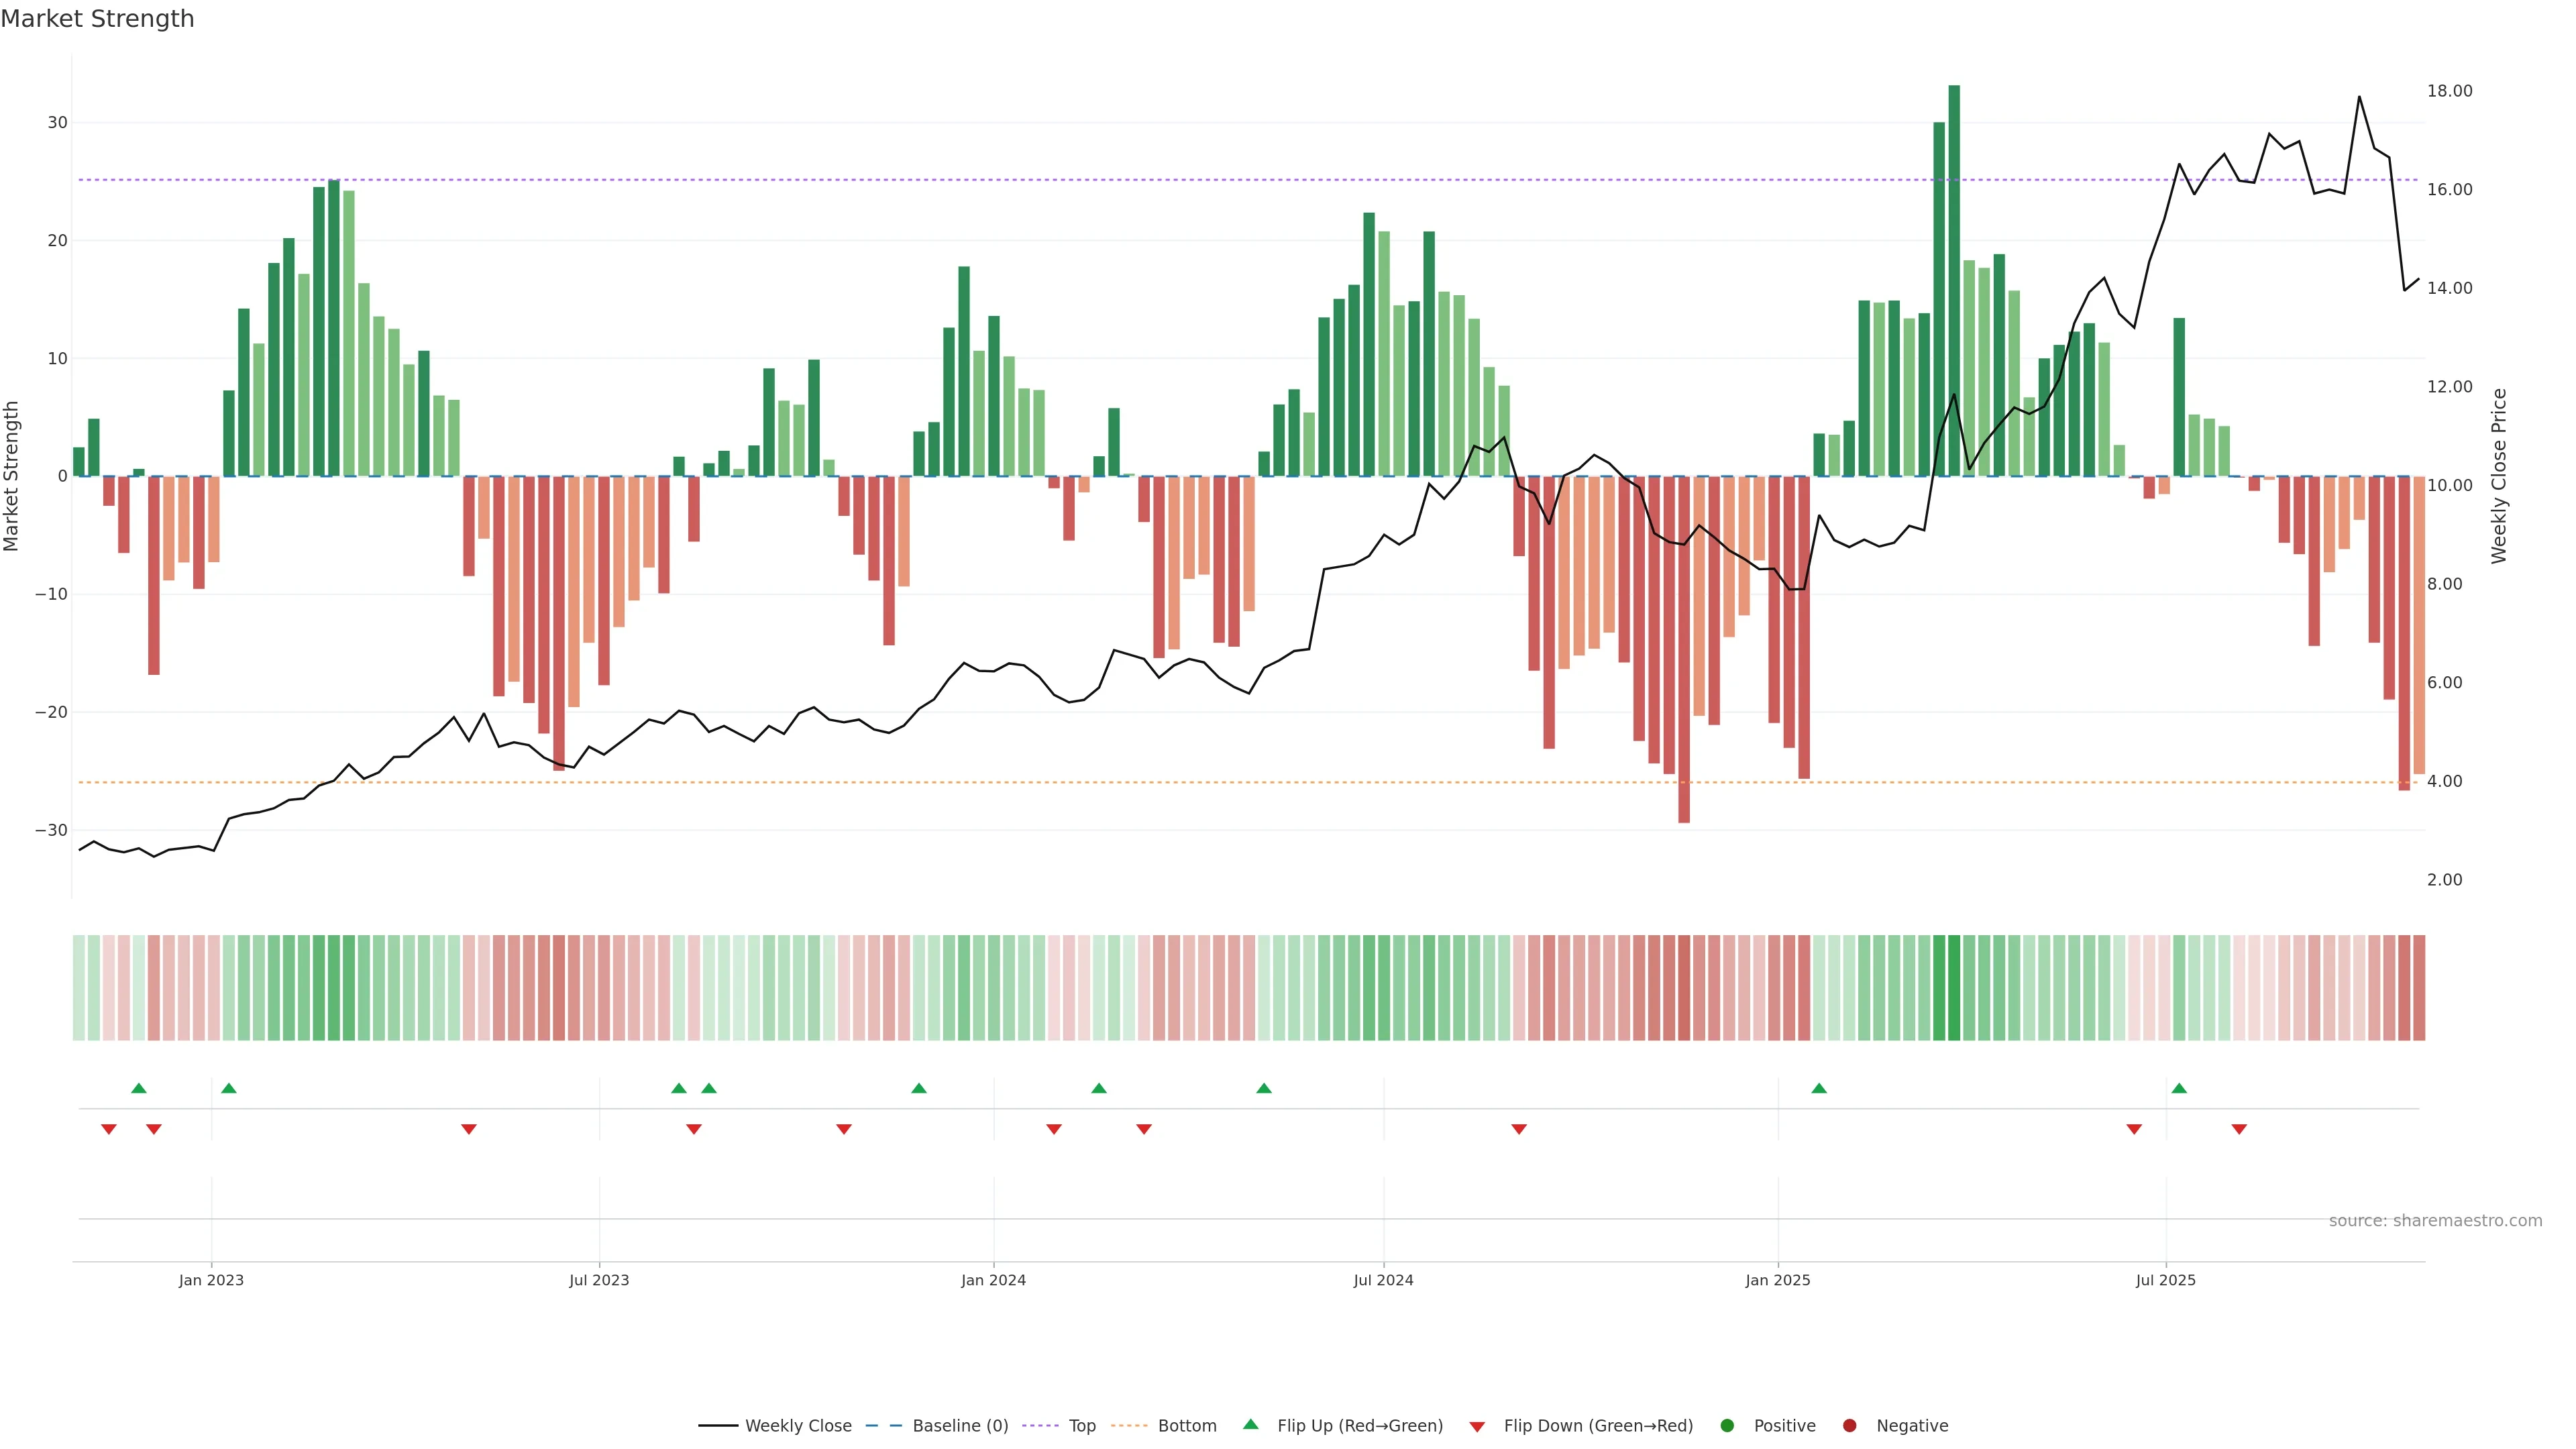Screen dimensions: 2576x1449
Task: Click the Market Strength chart title
Action: click(97, 19)
